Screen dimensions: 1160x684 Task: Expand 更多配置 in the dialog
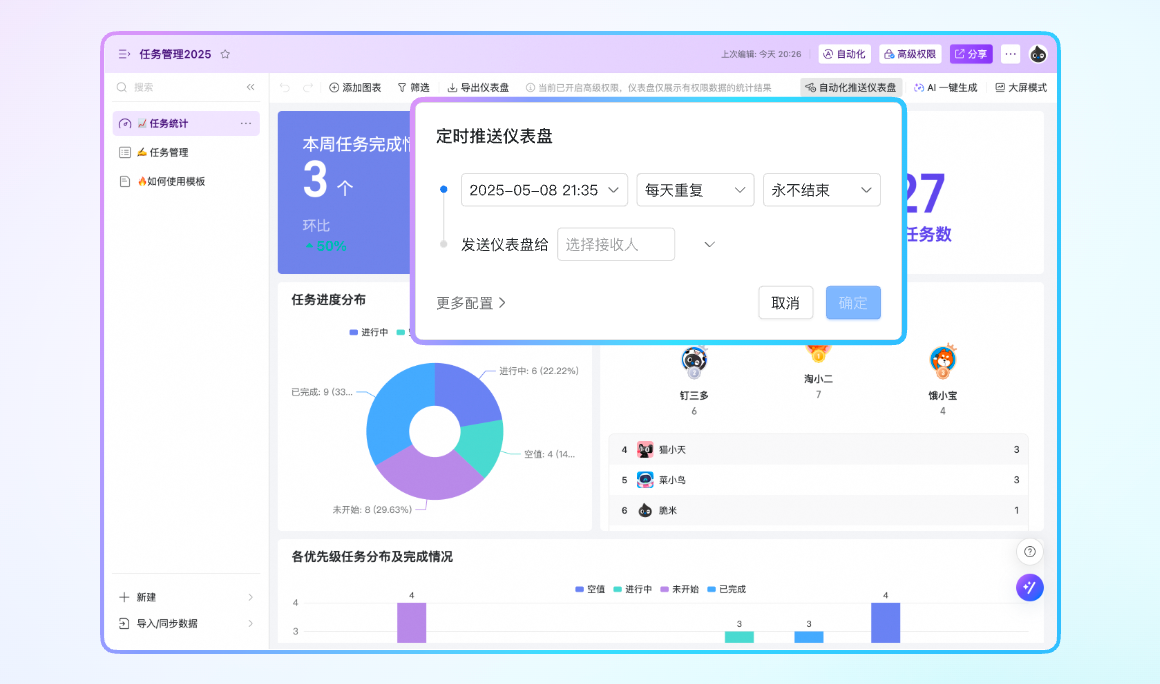click(471, 302)
